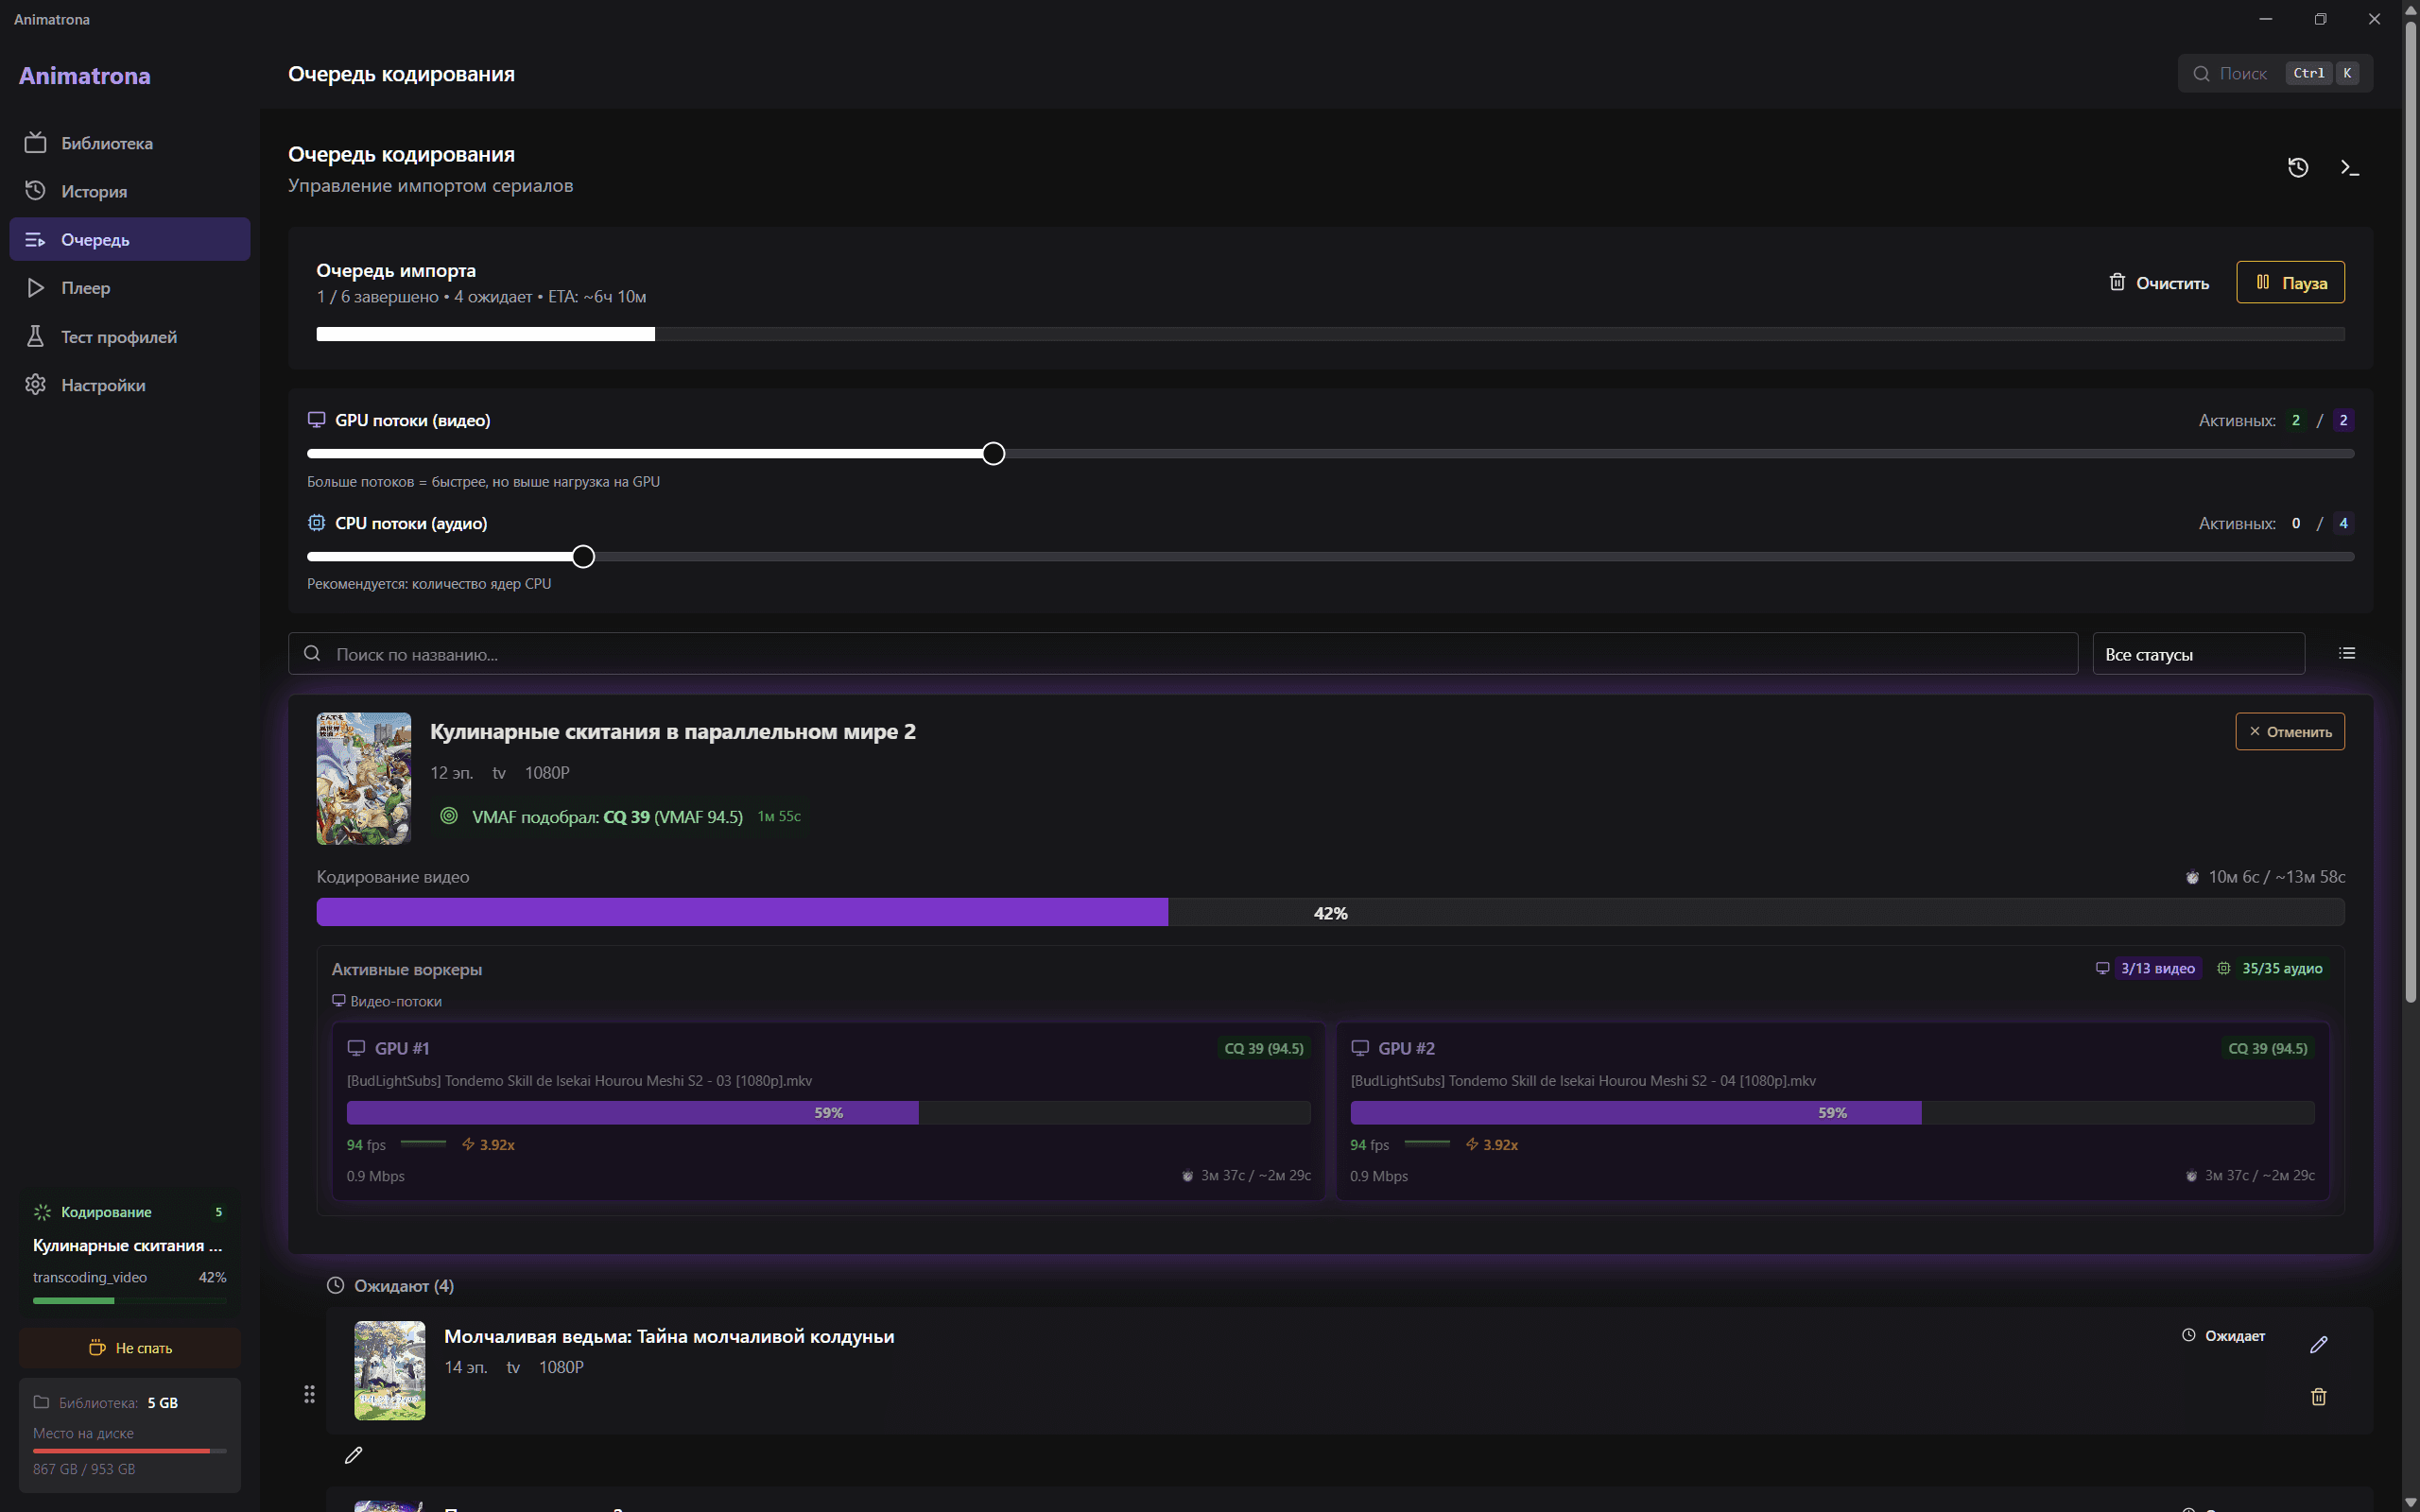
Task: Click the small pencil icon below the thumbnail
Action: click(x=353, y=1456)
